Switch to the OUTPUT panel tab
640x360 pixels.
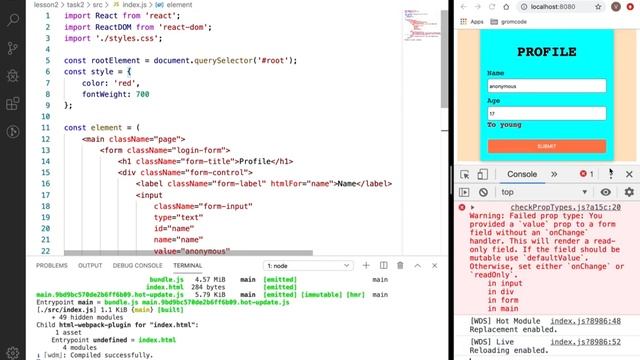(90, 265)
